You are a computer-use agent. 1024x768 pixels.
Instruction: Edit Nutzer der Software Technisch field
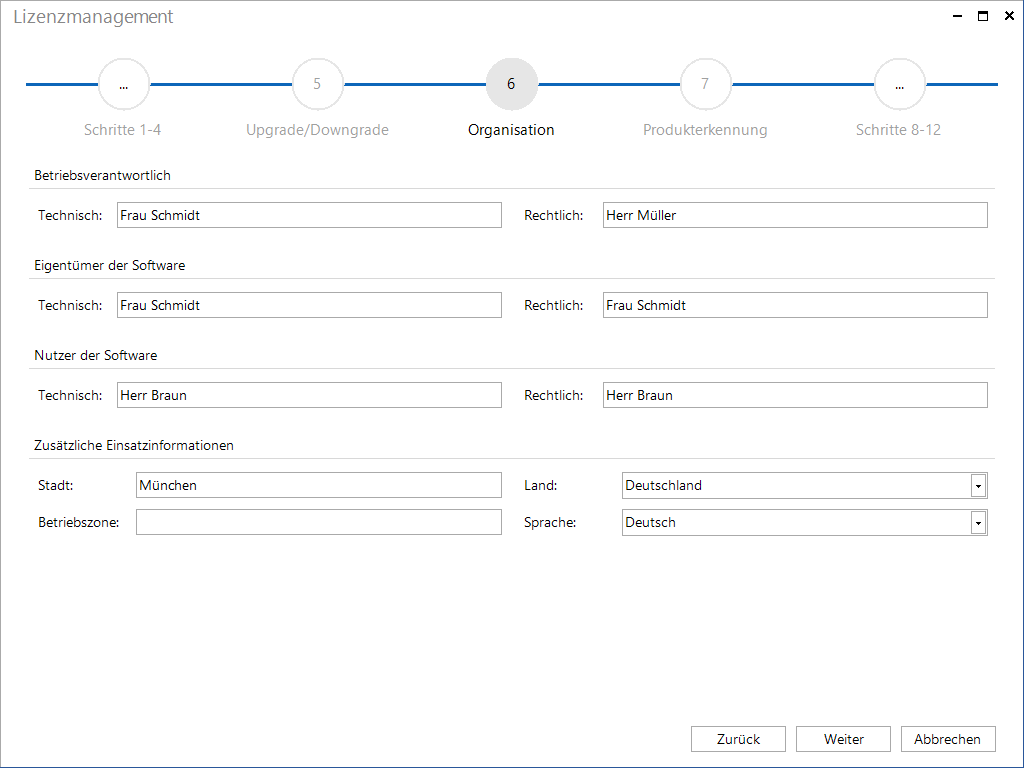pos(310,395)
